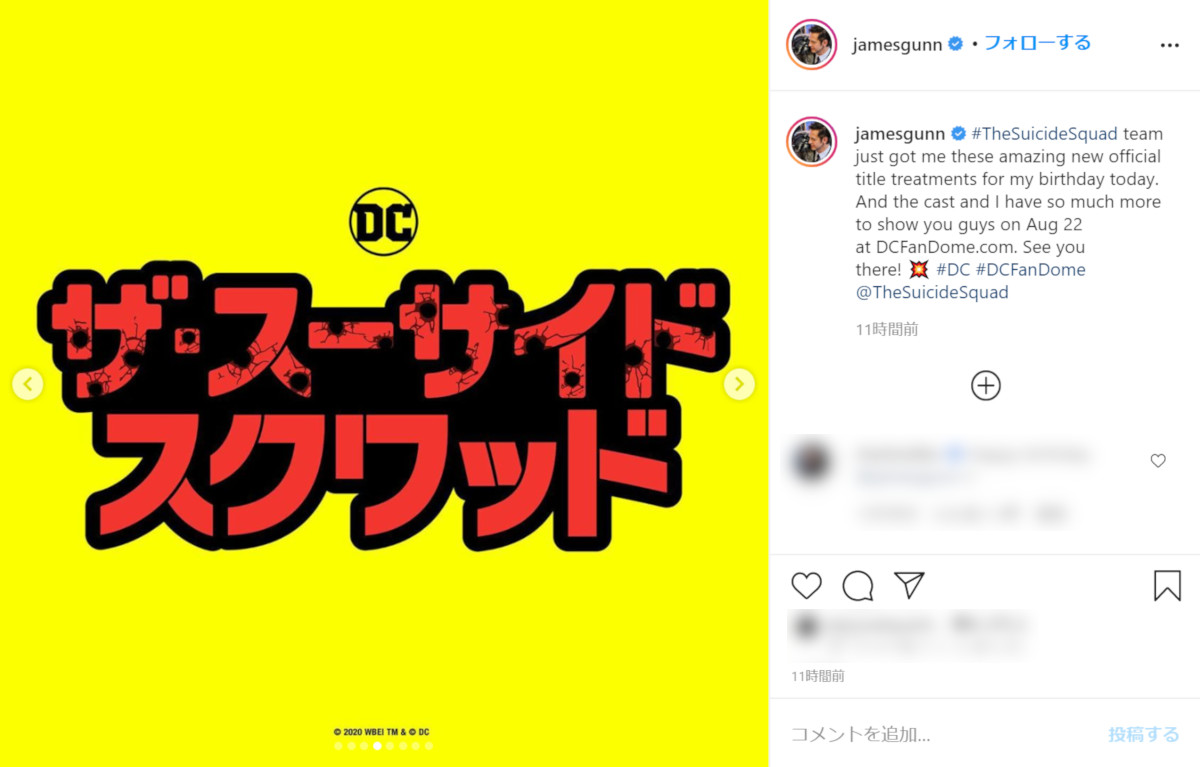Click the 投稿する post button
This screenshot has height=767, width=1200.
point(1143,733)
